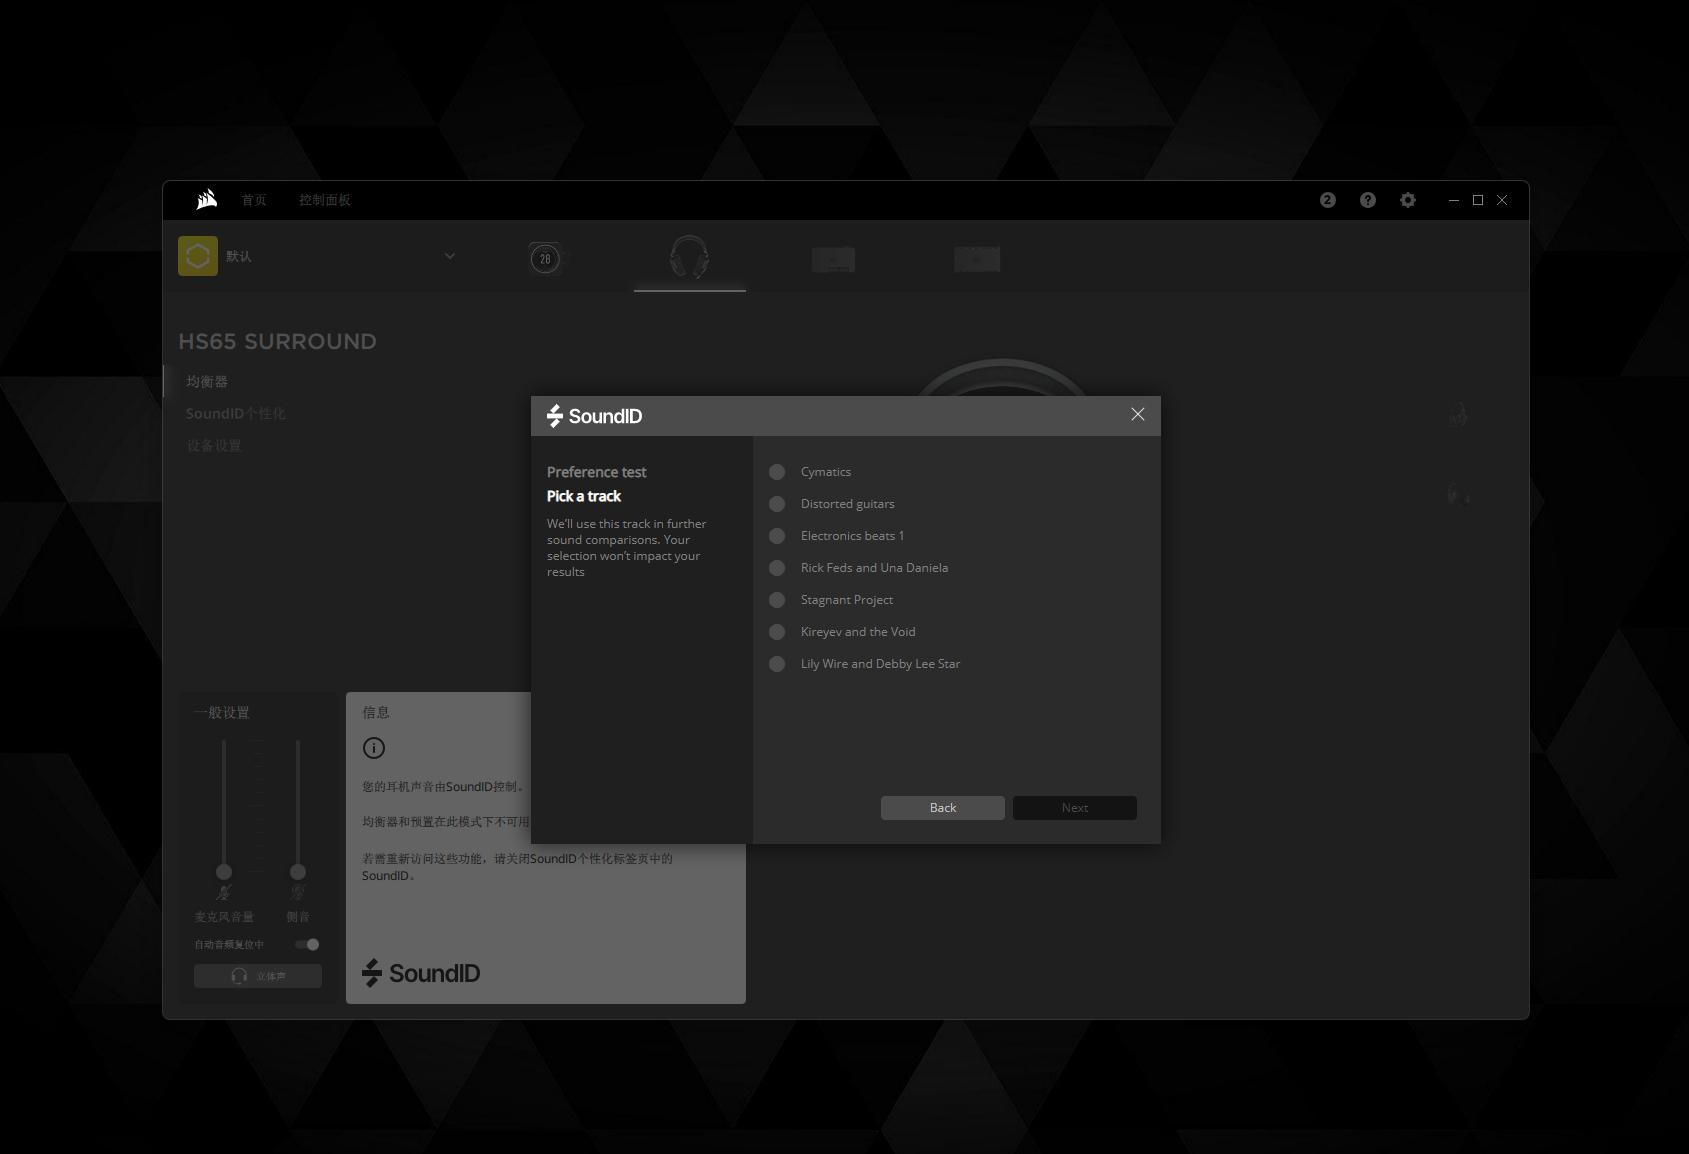The width and height of the screenshot is (1689, 1154).
Task: Click the yellow 默认 profile hexagon icon
Action: click(x=198, y=256)
